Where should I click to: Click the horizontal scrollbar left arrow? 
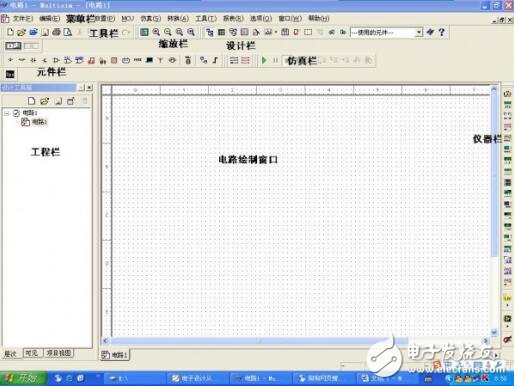(x=106, y=340)
